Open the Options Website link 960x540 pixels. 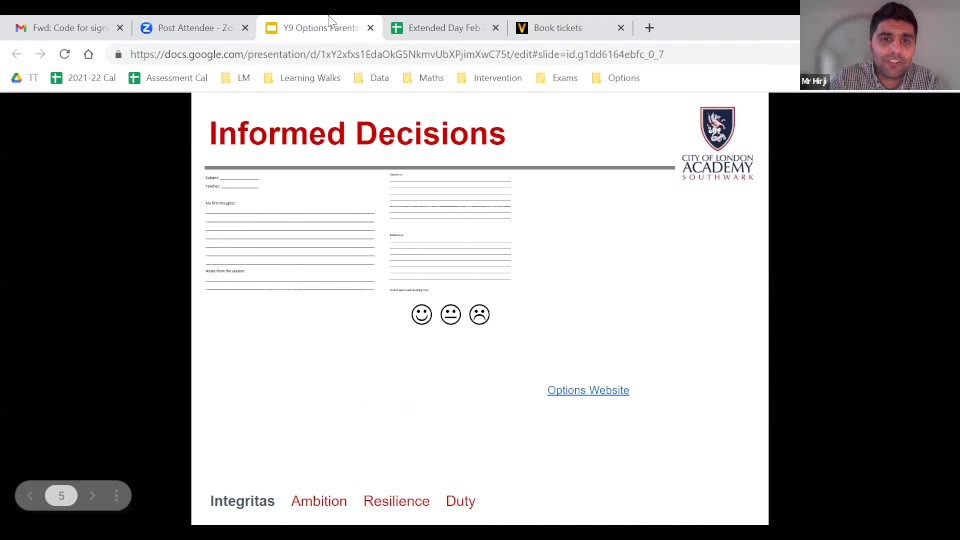click(x=588, y=390)
